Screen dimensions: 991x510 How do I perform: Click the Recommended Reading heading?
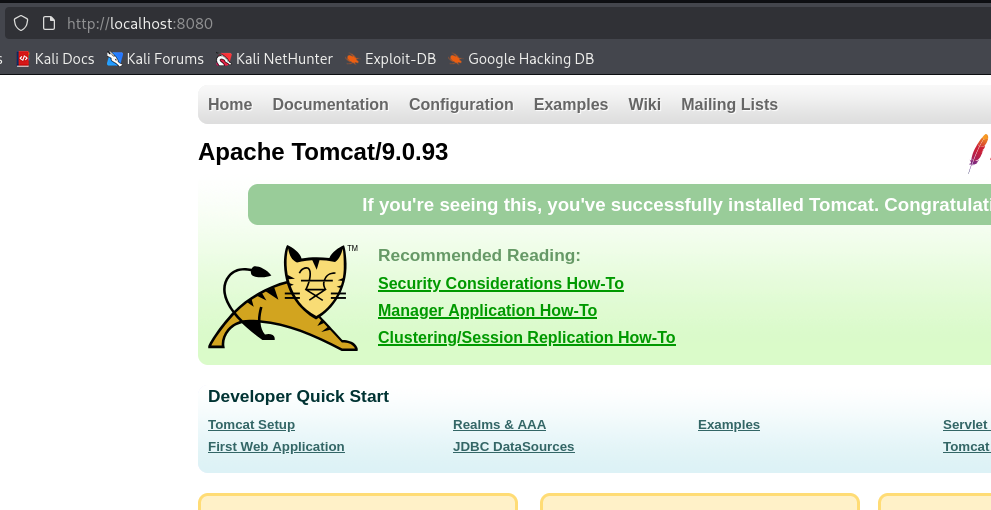(x=479, y=255)
